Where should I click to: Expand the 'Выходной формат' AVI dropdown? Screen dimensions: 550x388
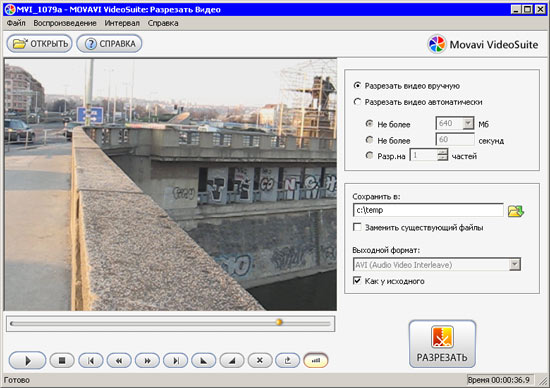point(514,265)
